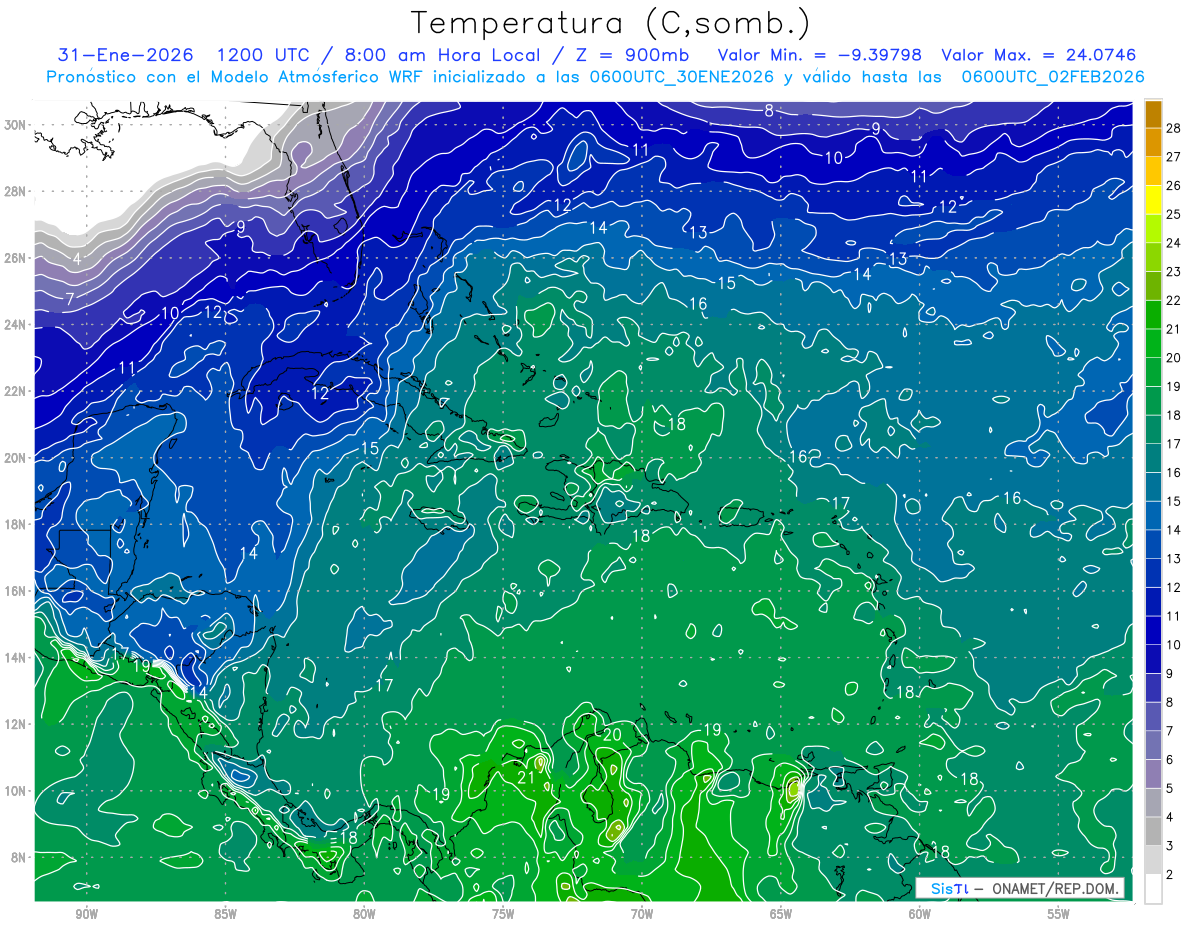1200x927 pixels.
Task: Click the brown top swatch of color legend
Action: coord(1153,115)
